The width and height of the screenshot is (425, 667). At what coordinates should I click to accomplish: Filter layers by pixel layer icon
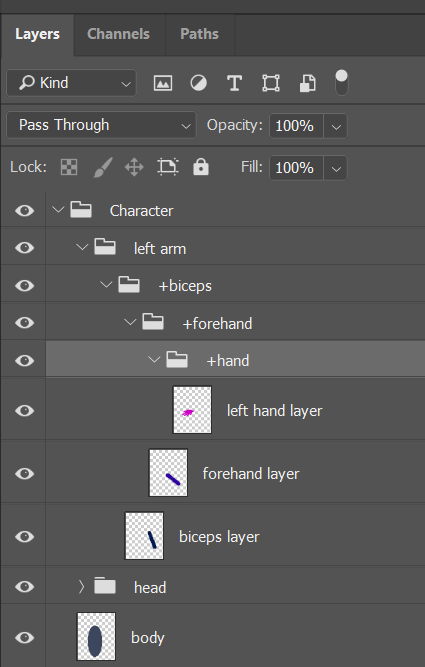[x=163, y=83]
